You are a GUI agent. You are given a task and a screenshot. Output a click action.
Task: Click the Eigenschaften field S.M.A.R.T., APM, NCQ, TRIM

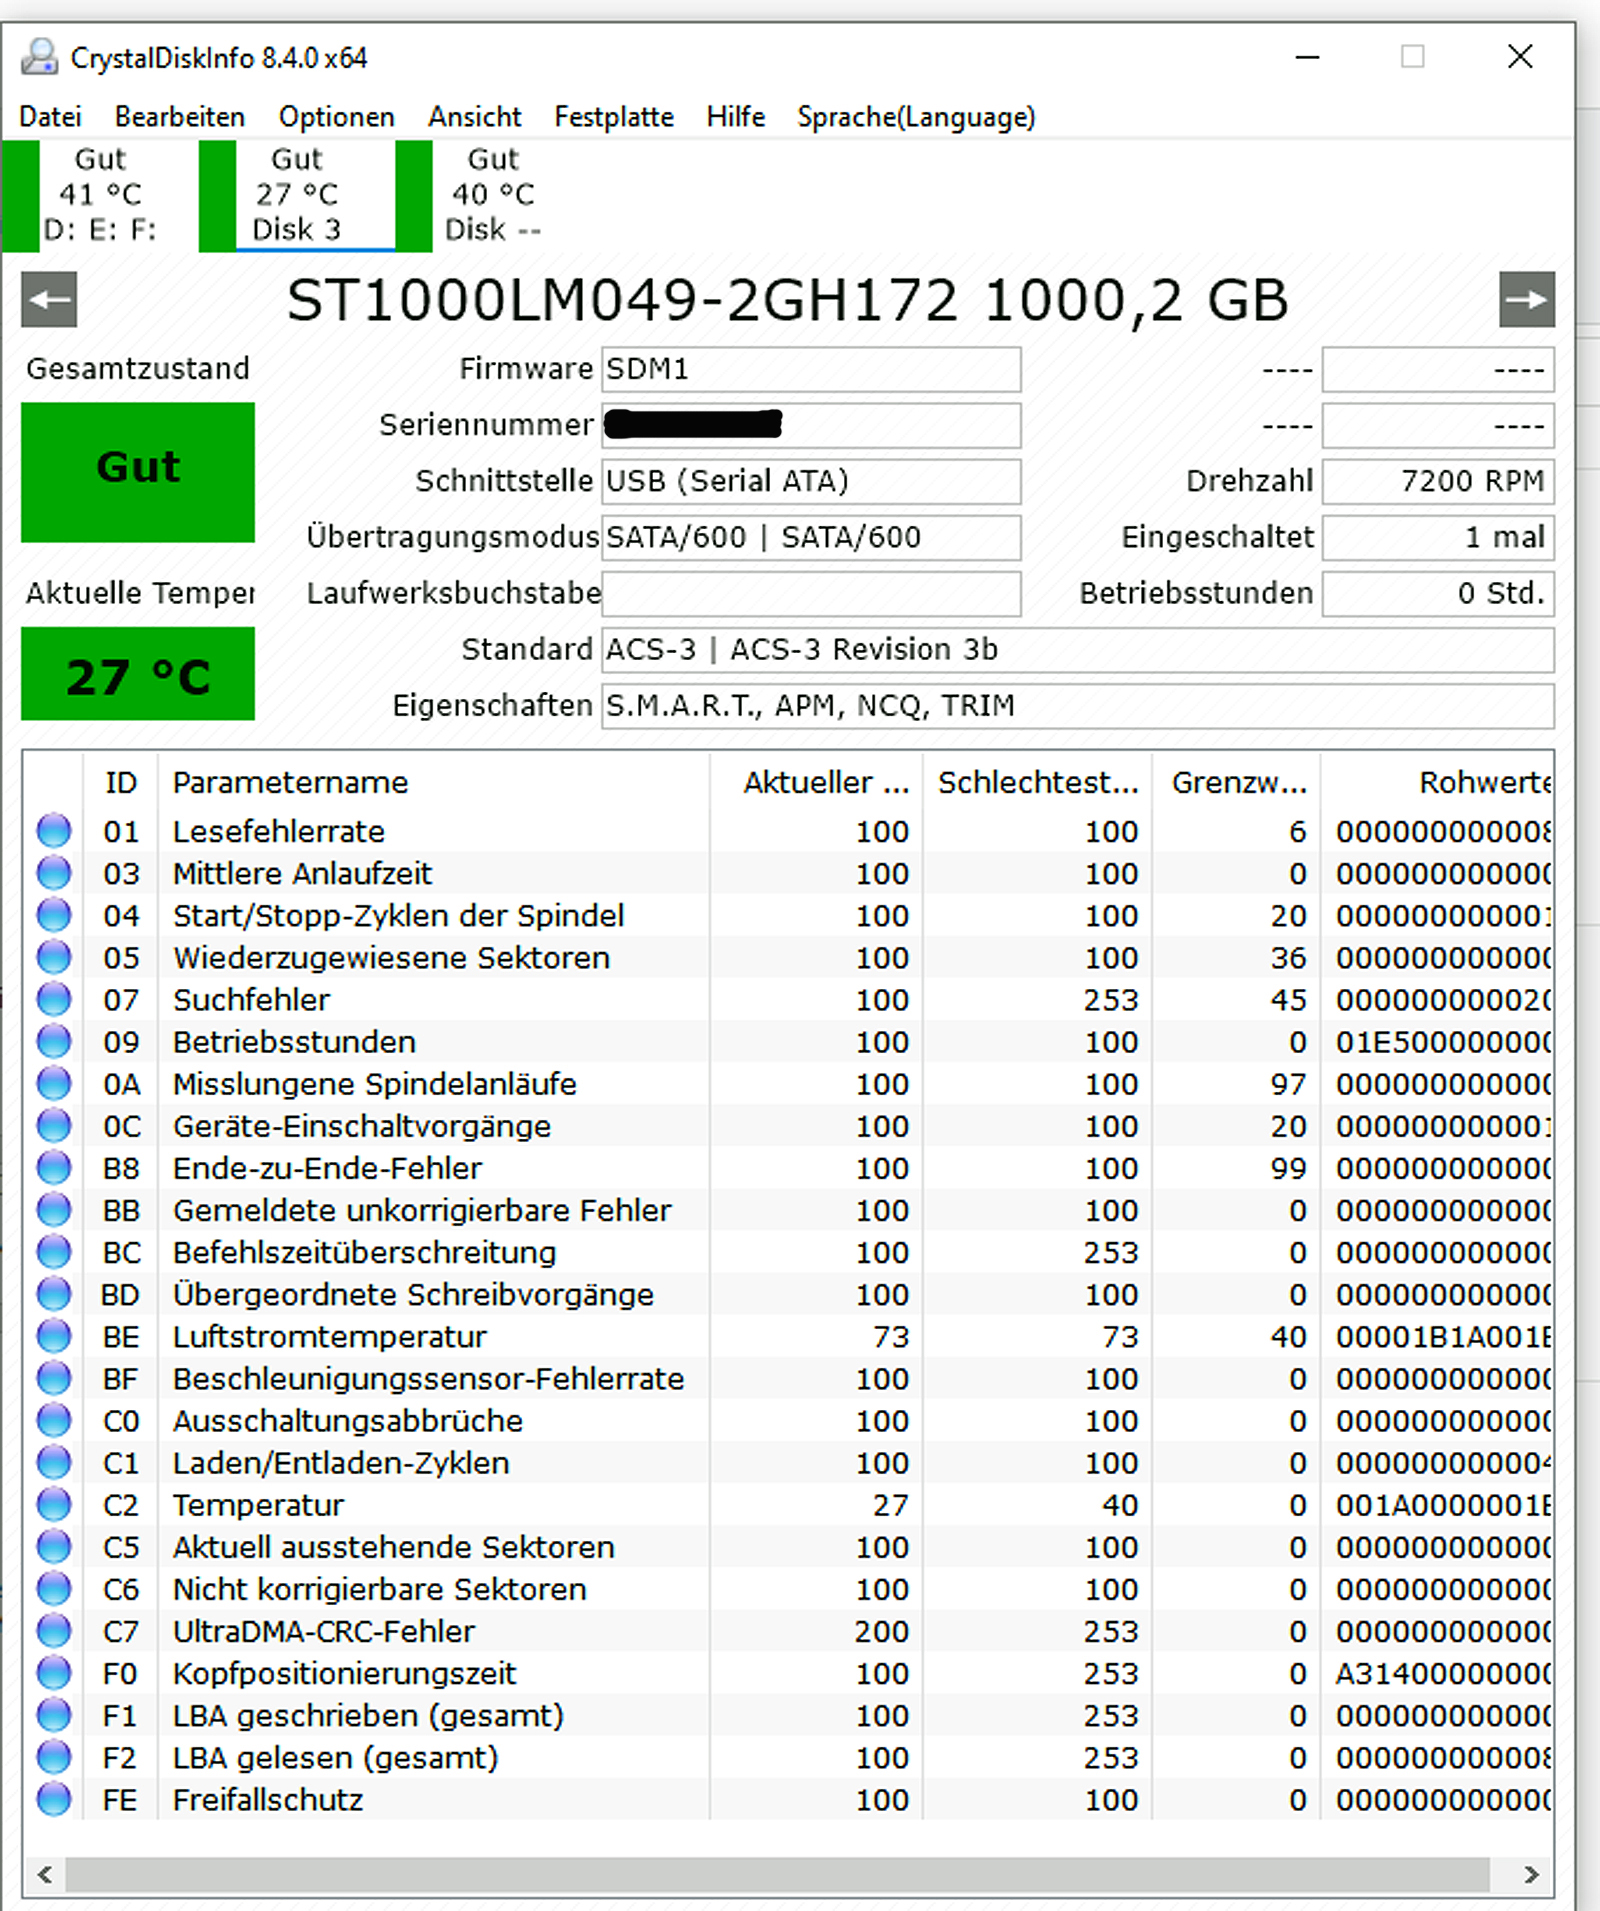[x=1077, y=706]
